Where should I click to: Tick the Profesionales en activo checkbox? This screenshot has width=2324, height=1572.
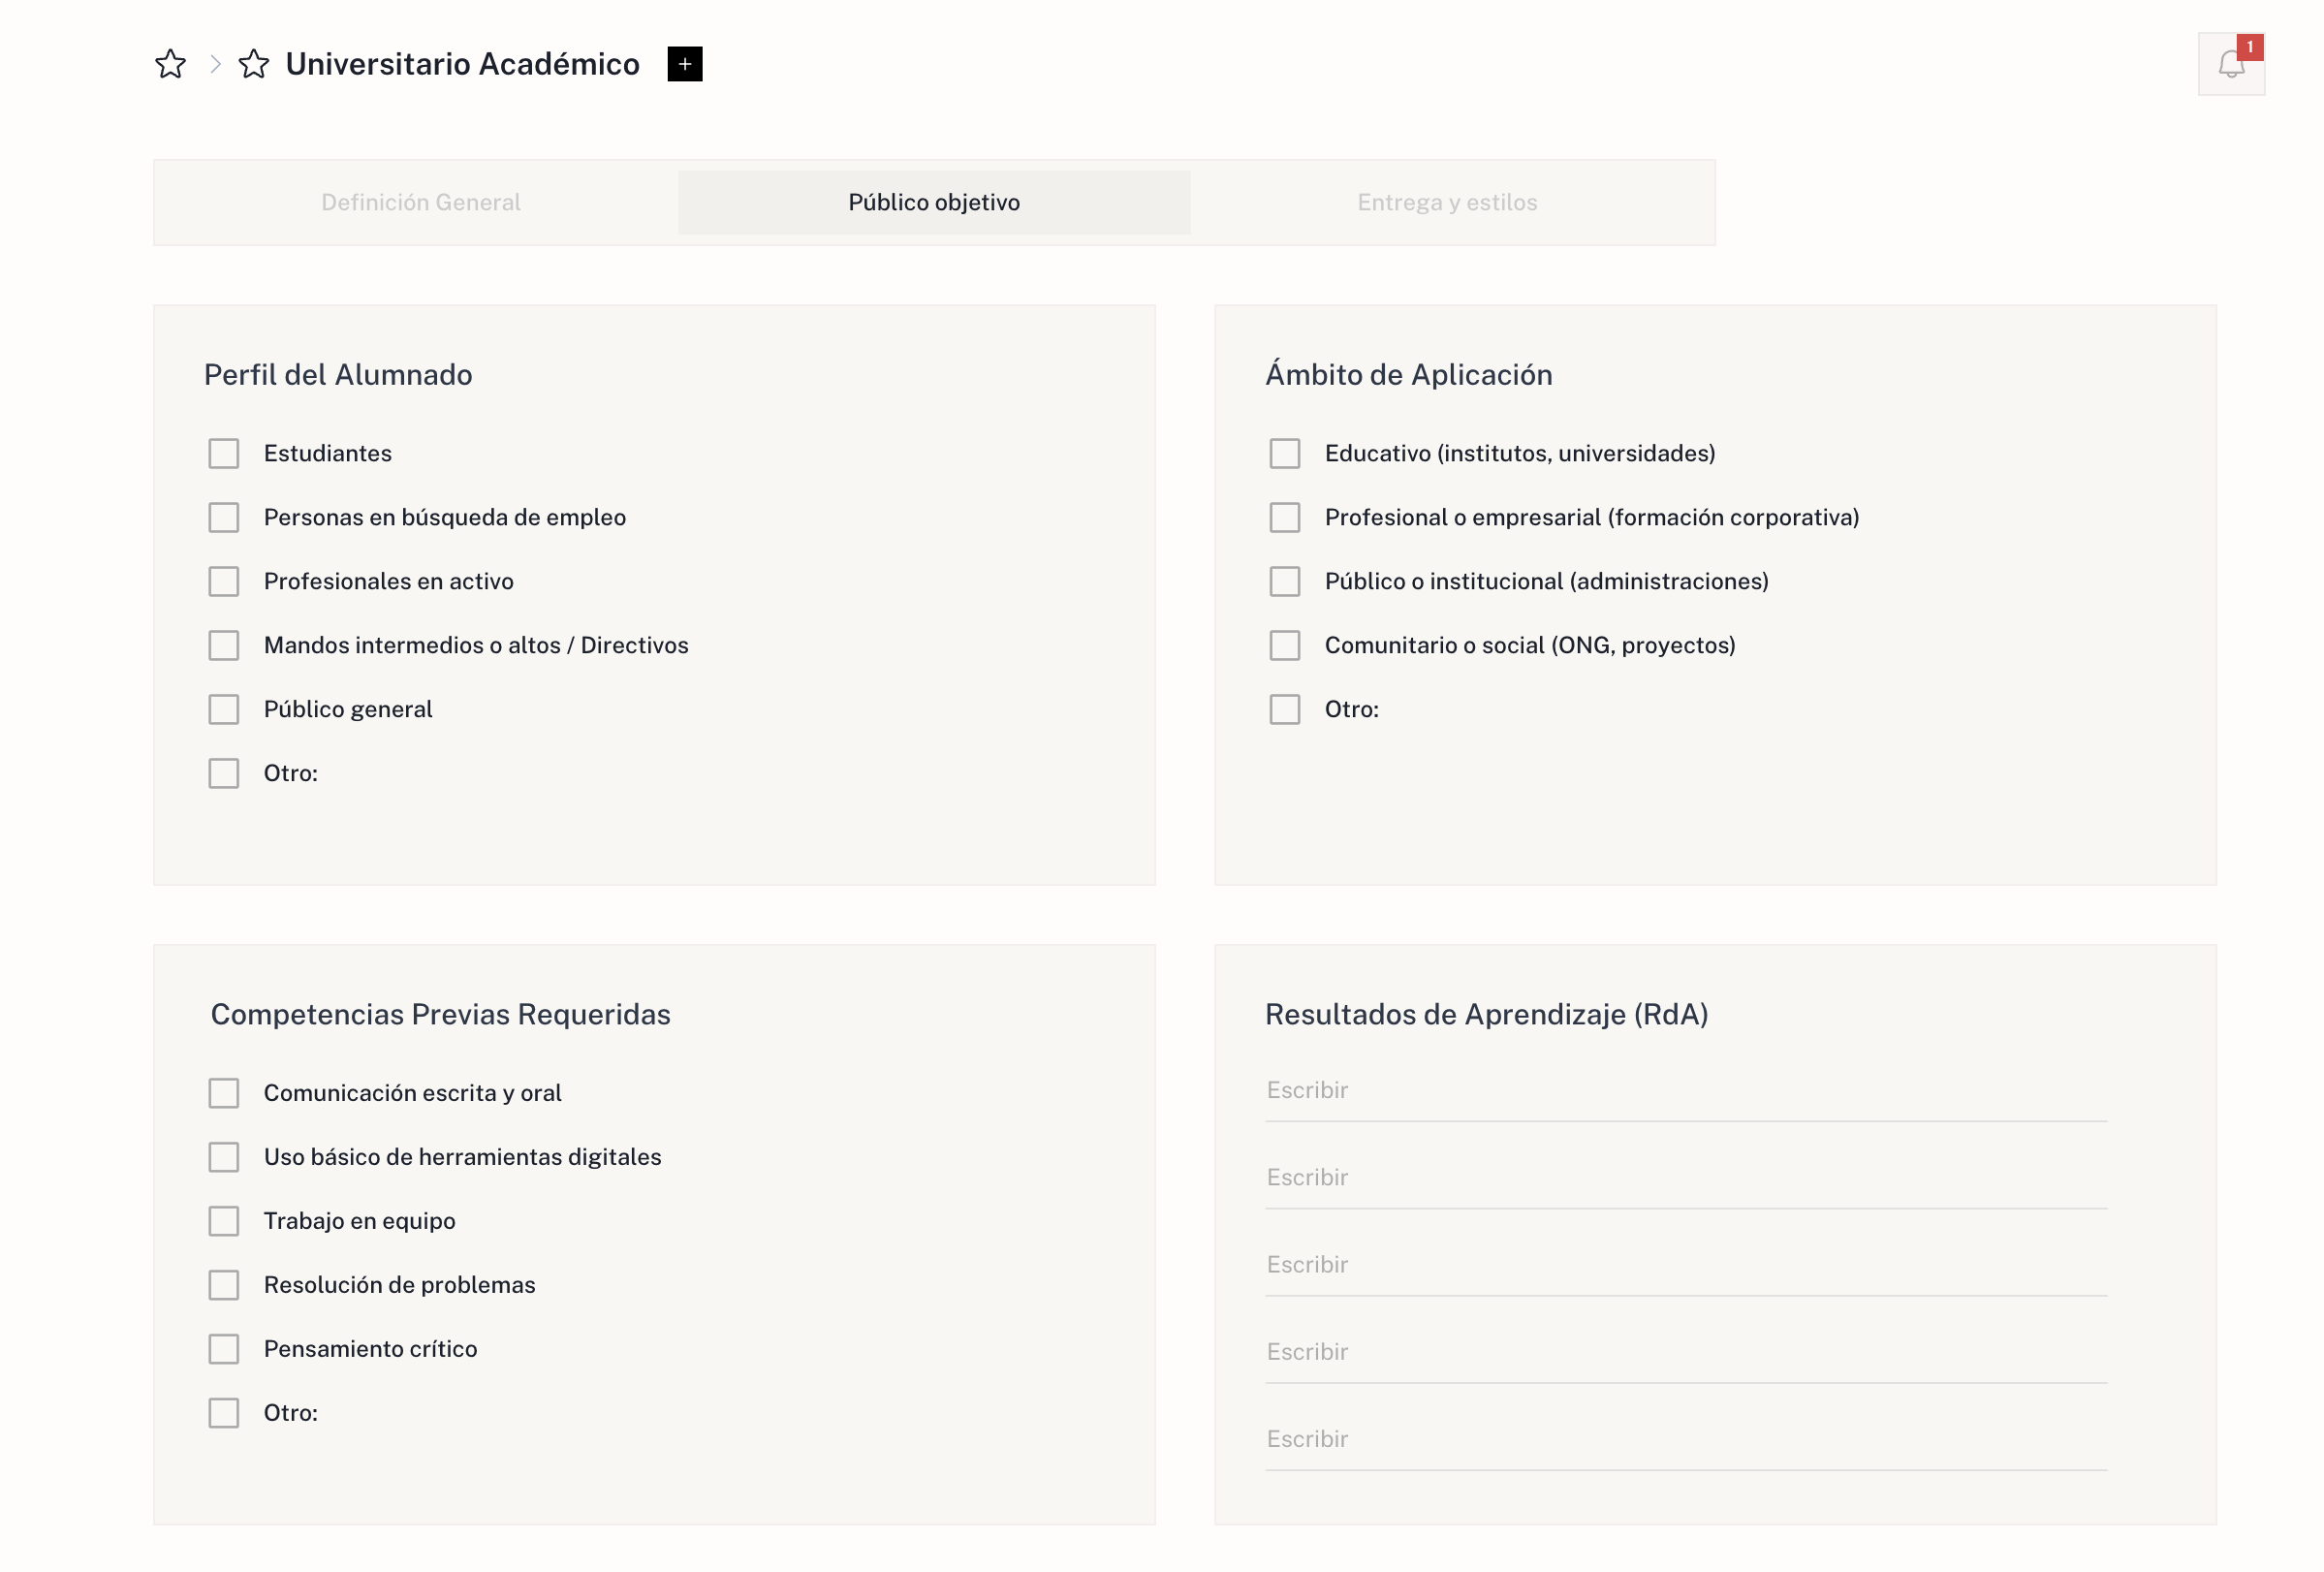(224, 581)
